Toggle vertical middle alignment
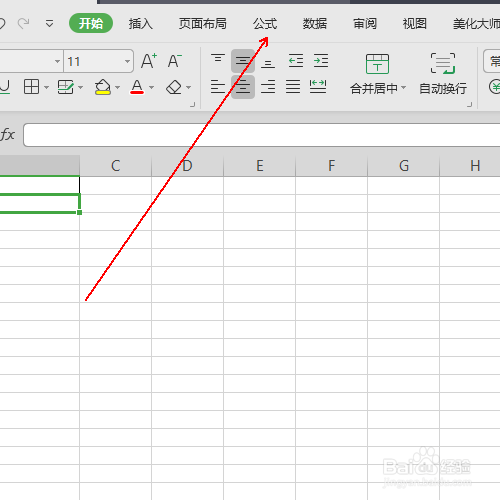500x500 pixels. click(243, 61)
